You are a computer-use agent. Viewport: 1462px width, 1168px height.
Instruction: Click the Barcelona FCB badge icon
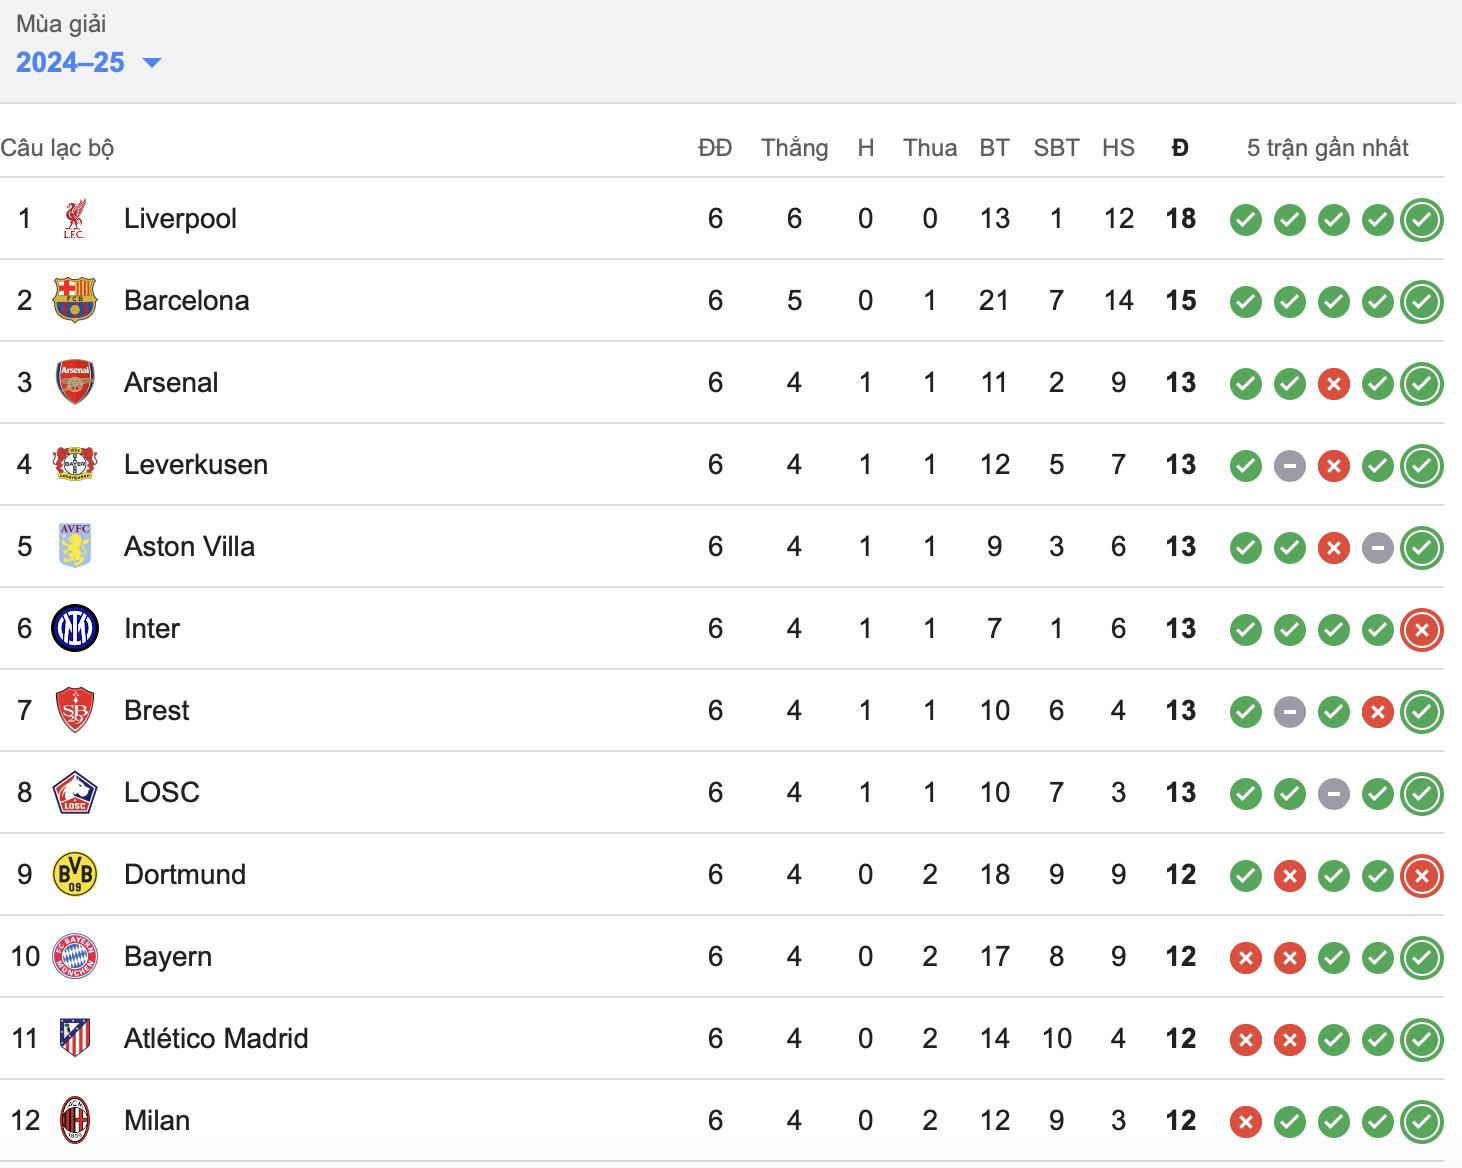pos(75,300)
